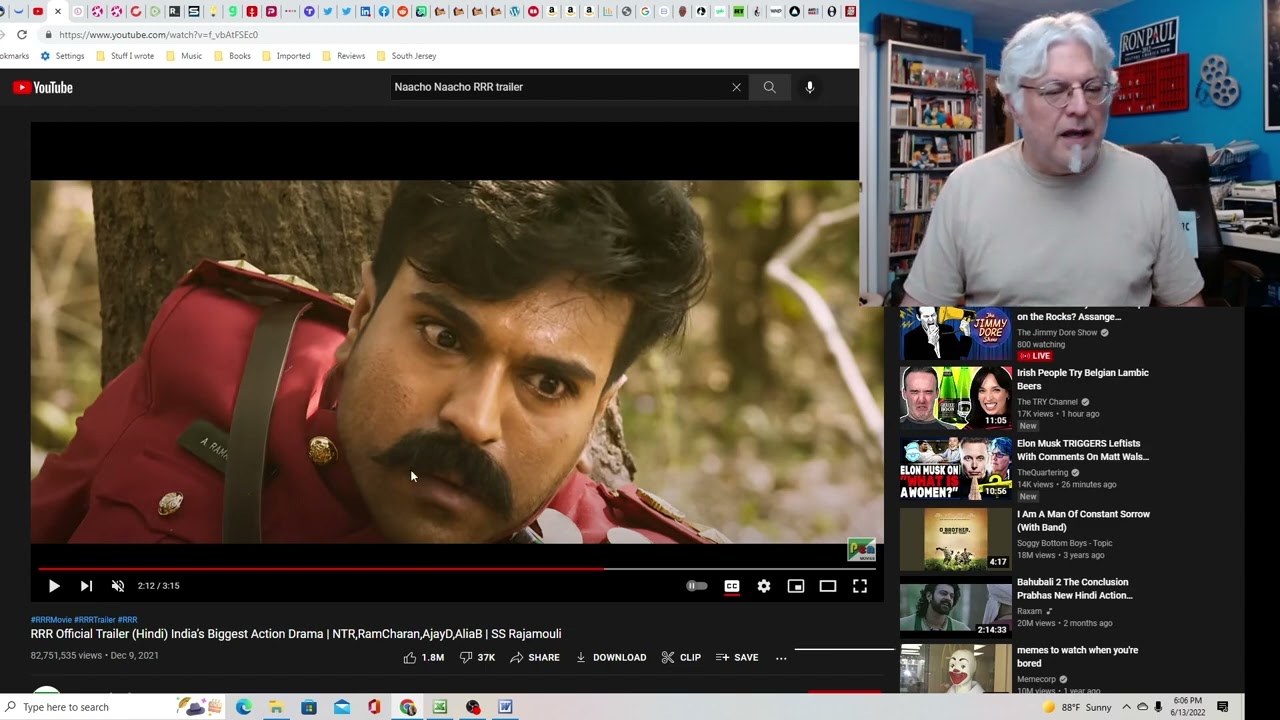Open Irish People Try Belgian Lambic Beers
The height and width of the screenshot is (720, 1280).
pos(1083,379)
